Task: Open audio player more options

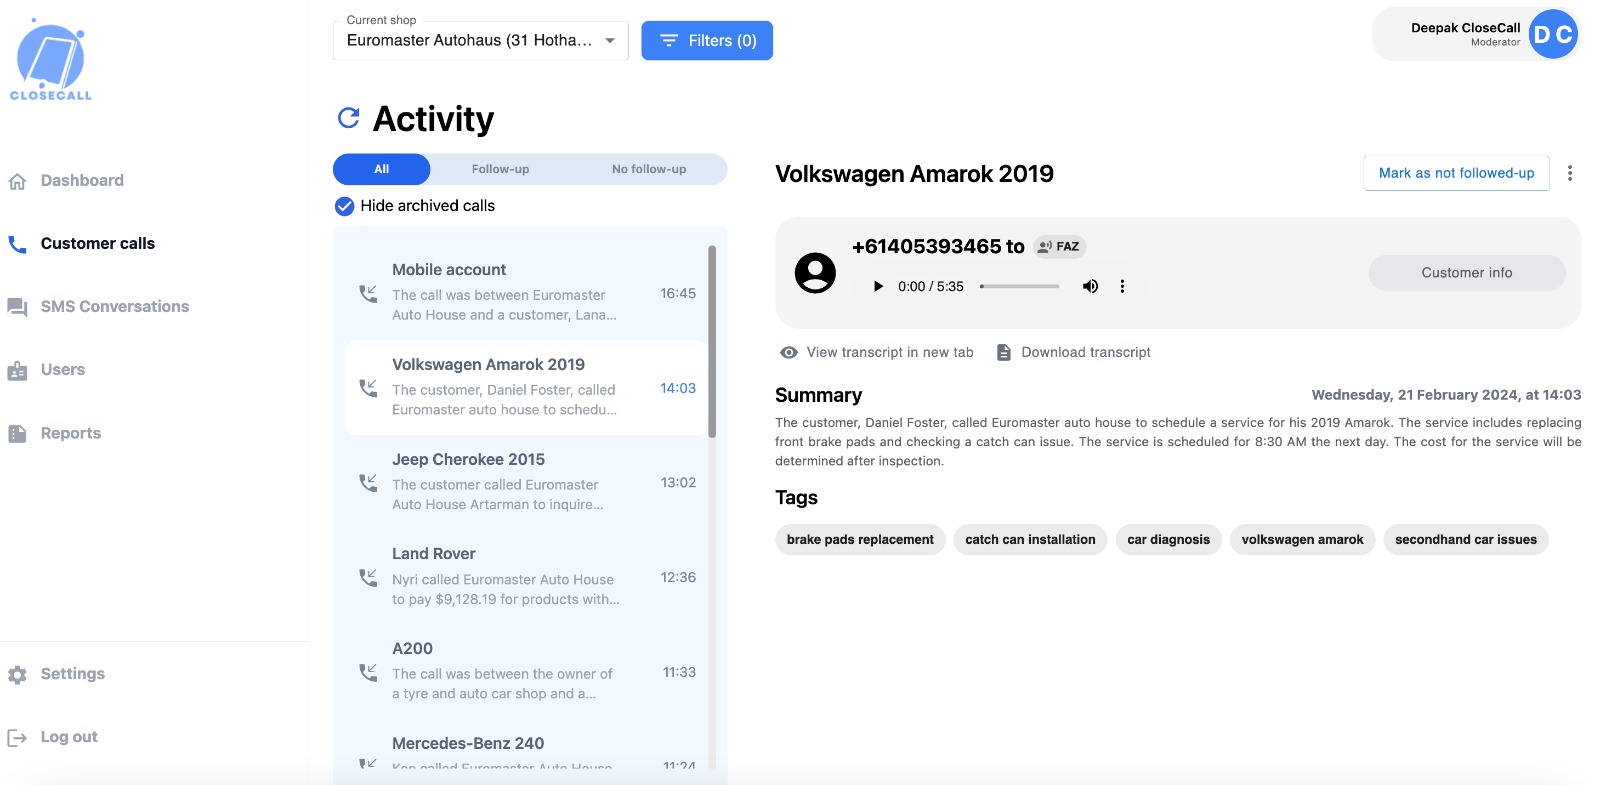Action: coord(1122,286)
